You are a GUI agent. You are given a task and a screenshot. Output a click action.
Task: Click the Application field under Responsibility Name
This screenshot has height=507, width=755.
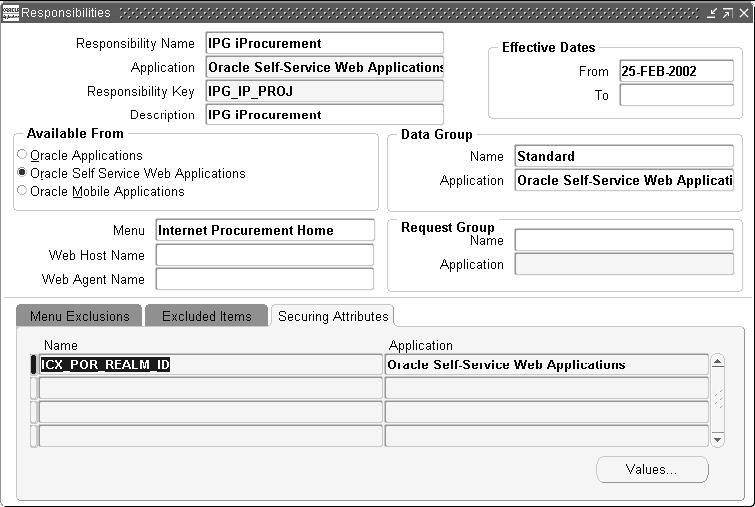(324, 67)
